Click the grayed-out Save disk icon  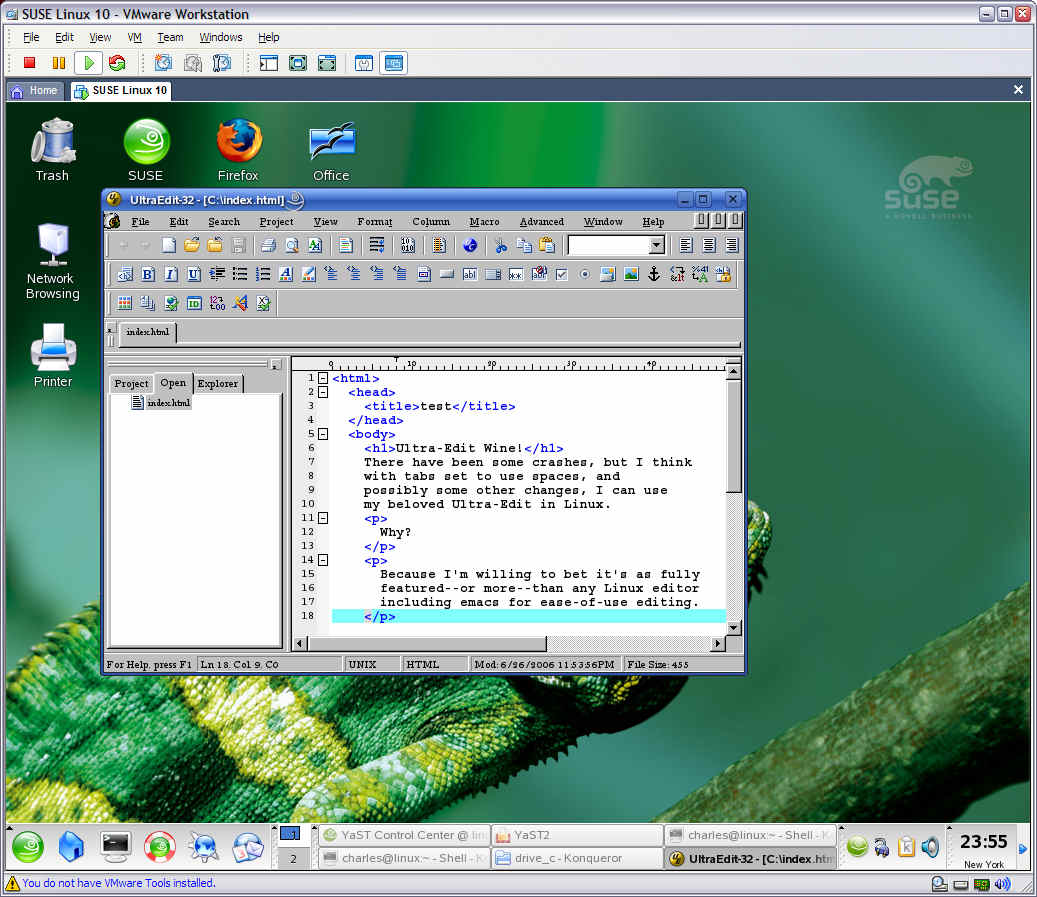[x=239, y=245]
